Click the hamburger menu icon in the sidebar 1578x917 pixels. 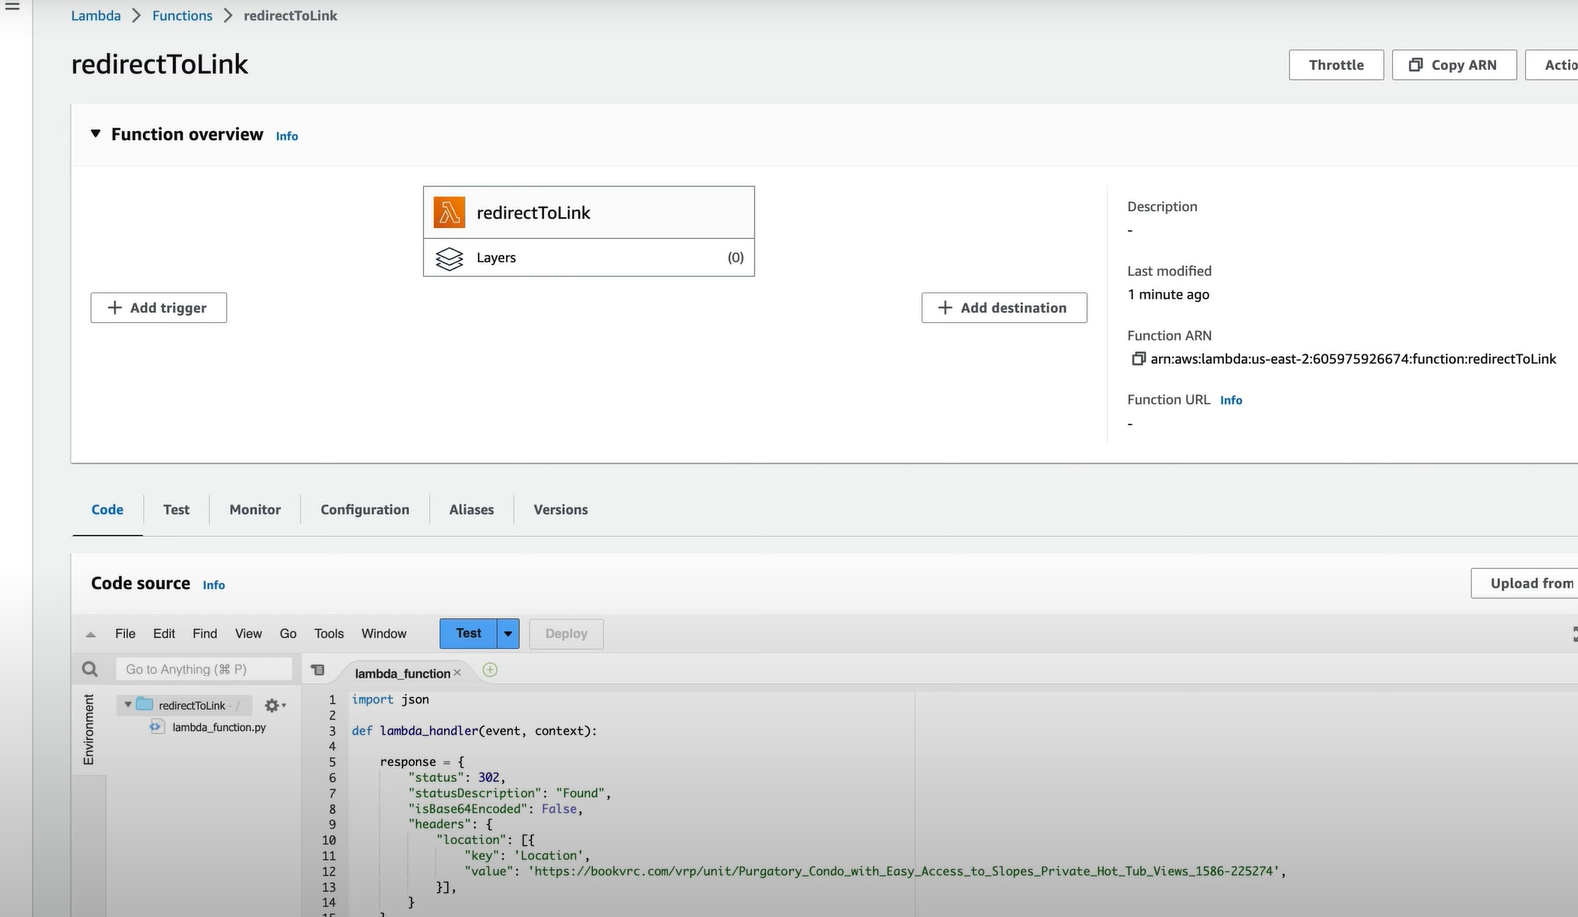click(x=13, y=7)
